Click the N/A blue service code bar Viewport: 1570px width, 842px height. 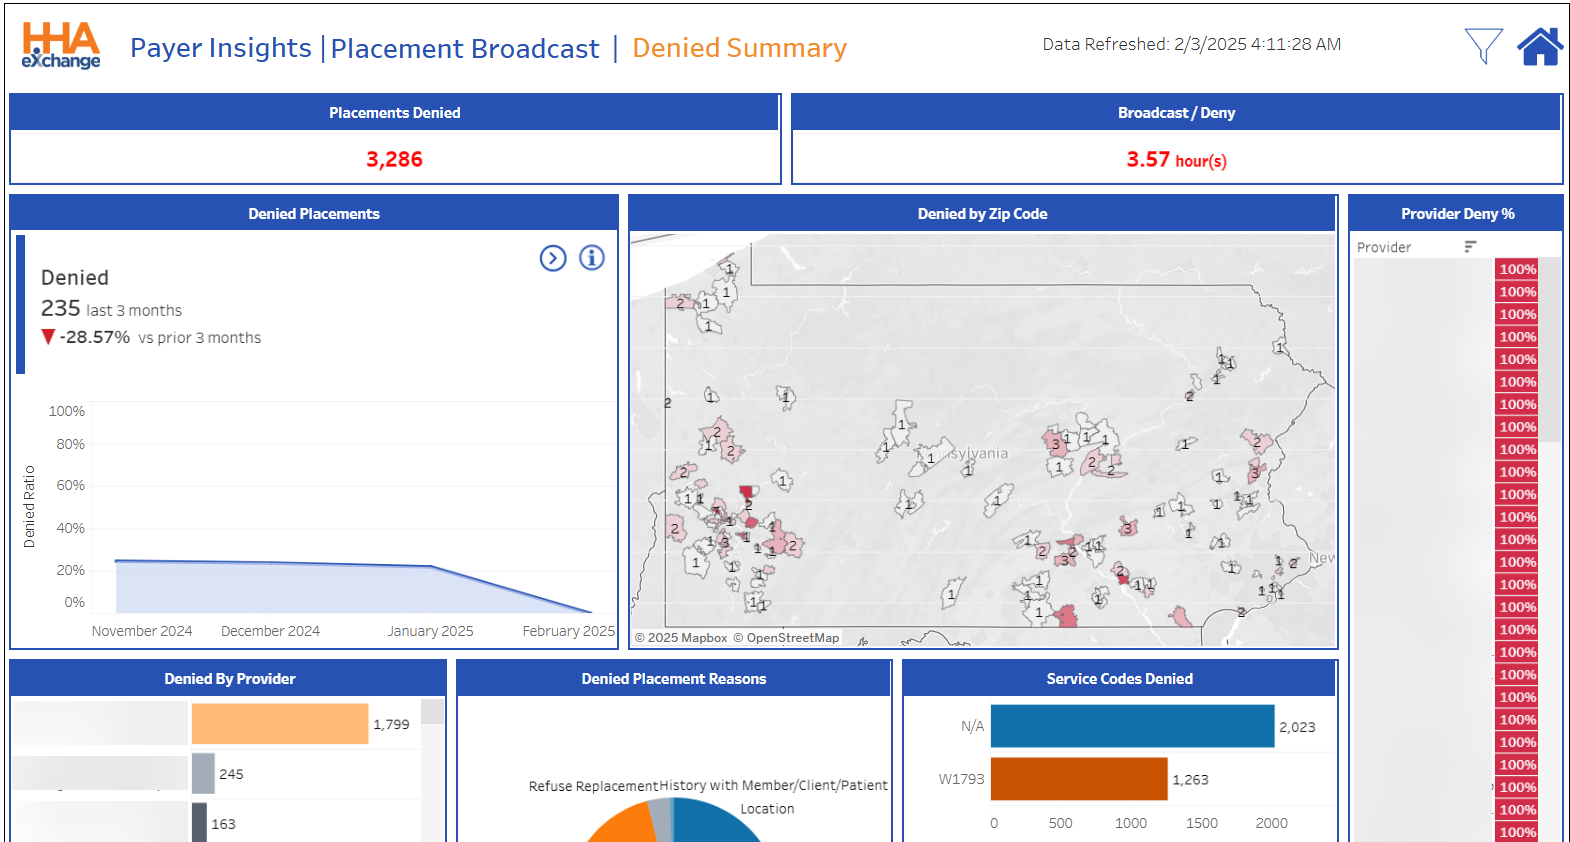pos(1132,726)
